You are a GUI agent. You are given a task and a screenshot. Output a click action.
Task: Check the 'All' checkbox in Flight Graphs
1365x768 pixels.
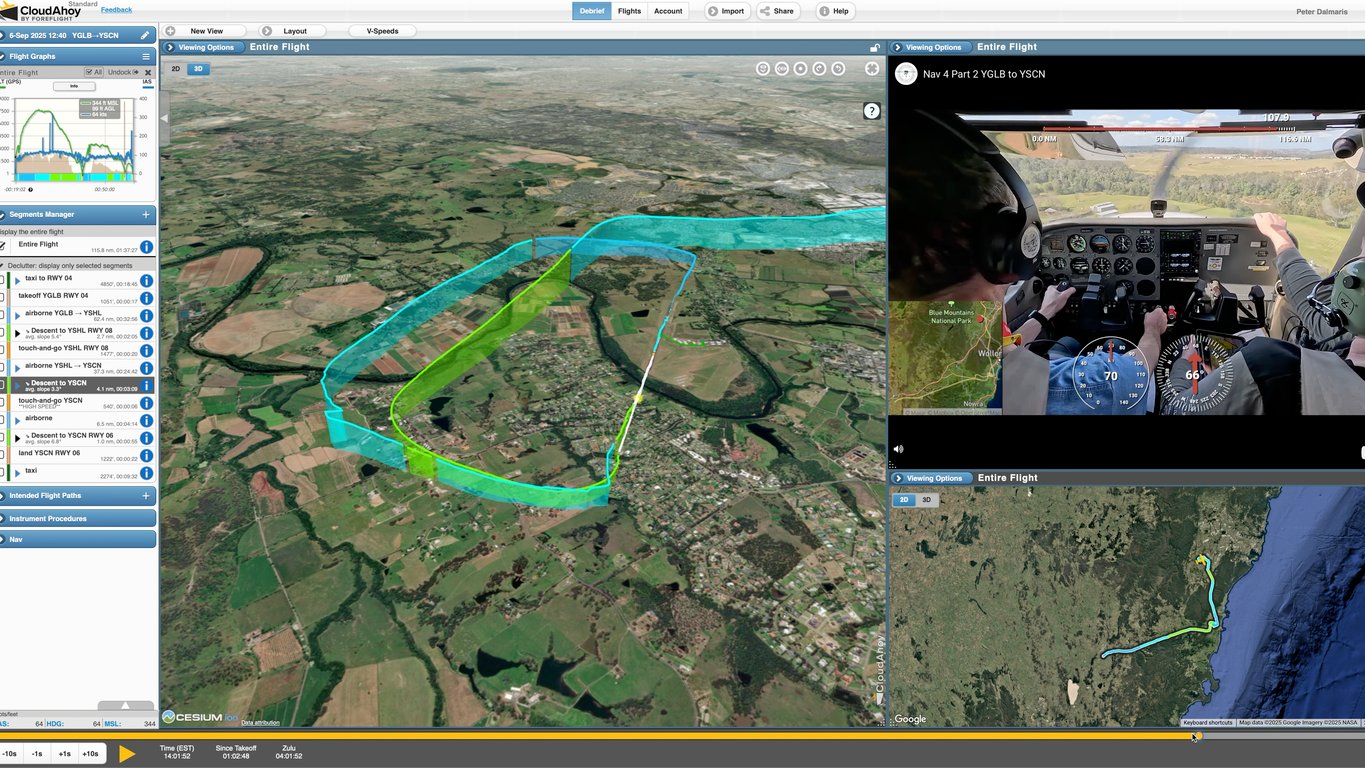[x=89, y=72]
